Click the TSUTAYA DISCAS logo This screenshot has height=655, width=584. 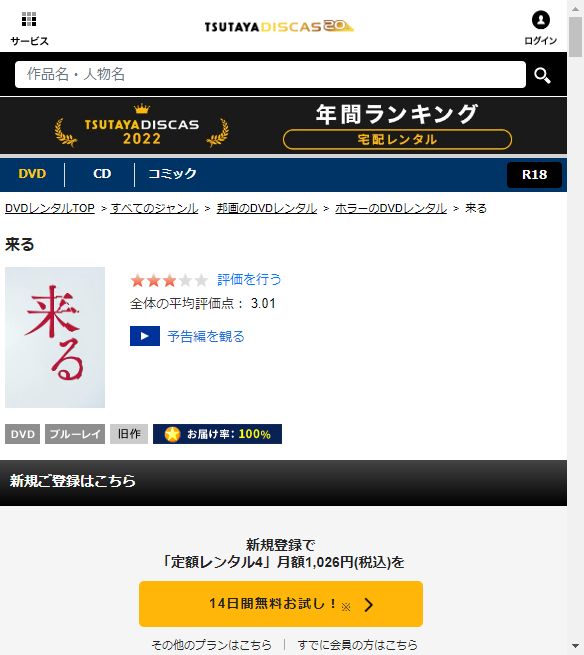[x=279, y=26]
